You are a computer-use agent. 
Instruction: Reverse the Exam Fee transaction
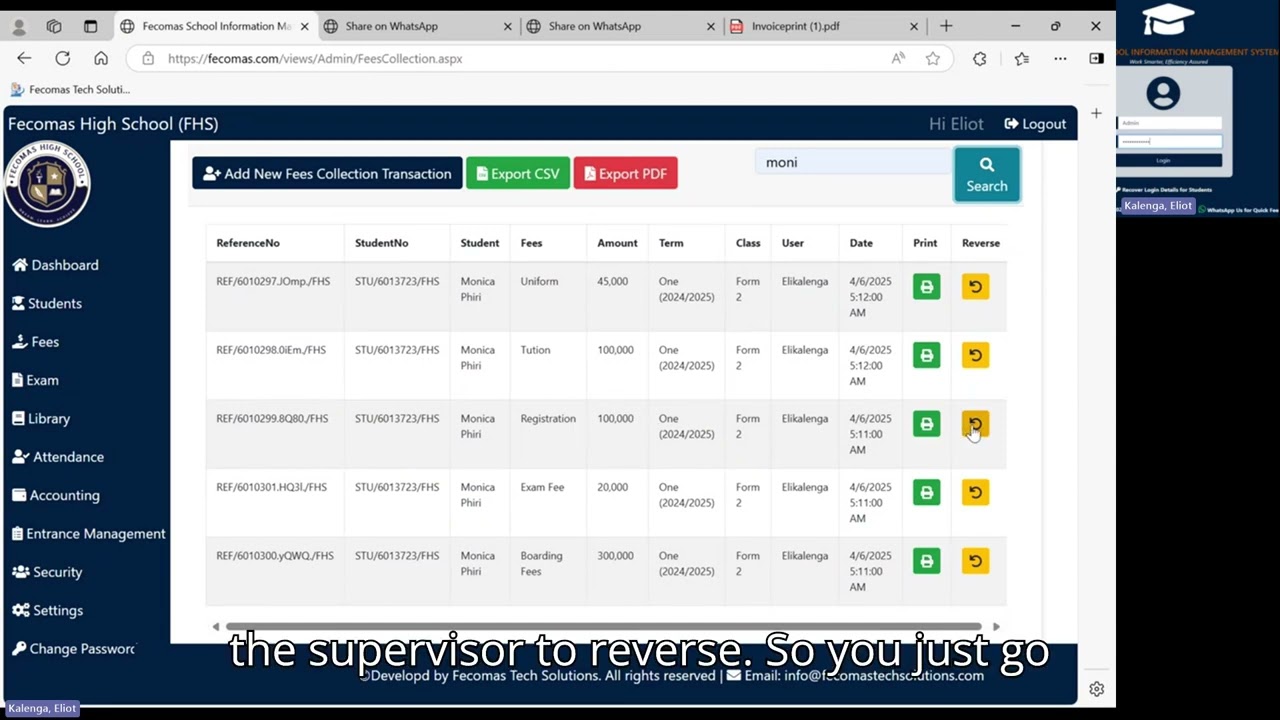coord(975,493)
